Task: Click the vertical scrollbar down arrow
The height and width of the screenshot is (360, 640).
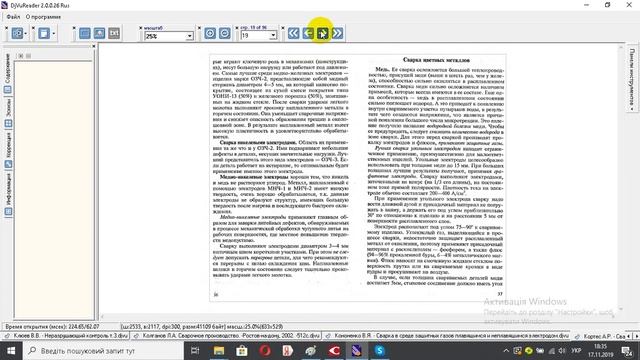Action: tap(621, 309)
